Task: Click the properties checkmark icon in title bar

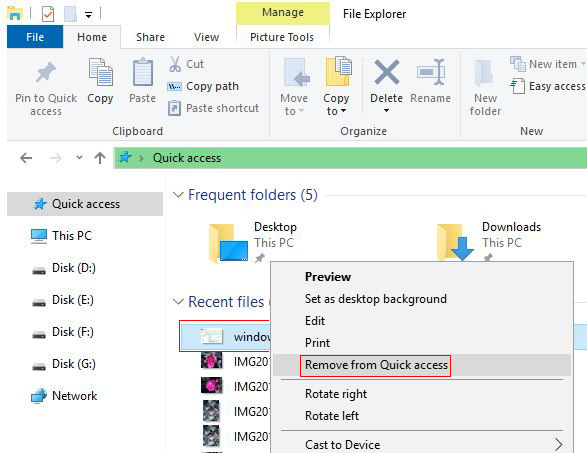Action: 48,14
